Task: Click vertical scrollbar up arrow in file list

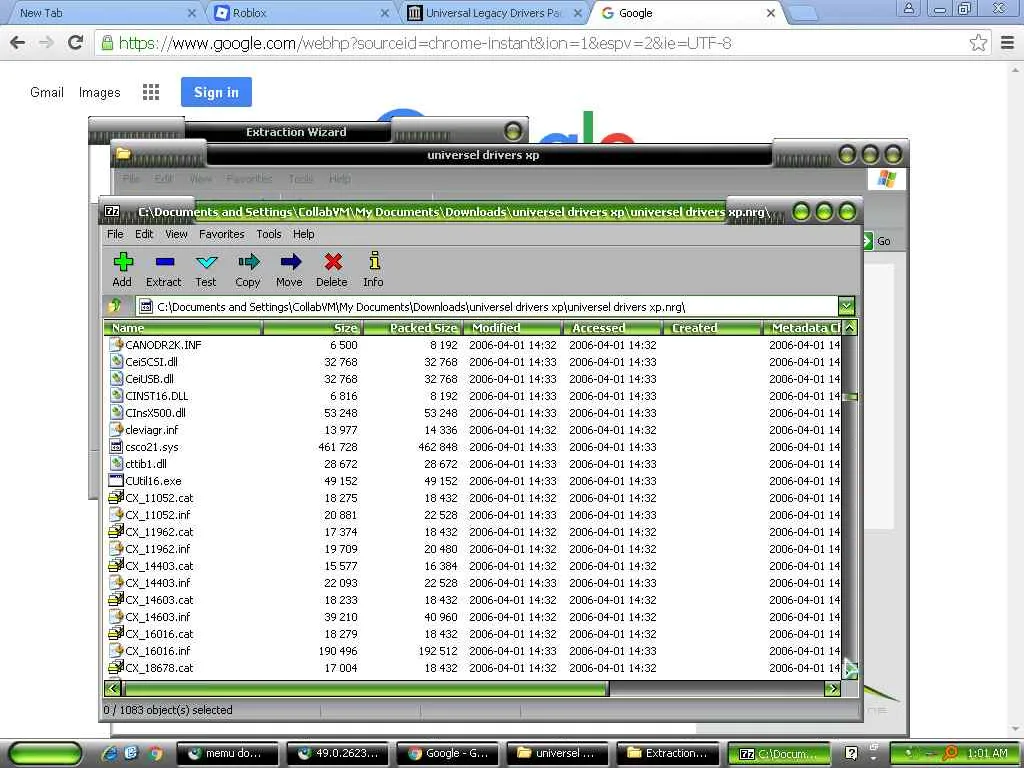Action: point(850,328)
